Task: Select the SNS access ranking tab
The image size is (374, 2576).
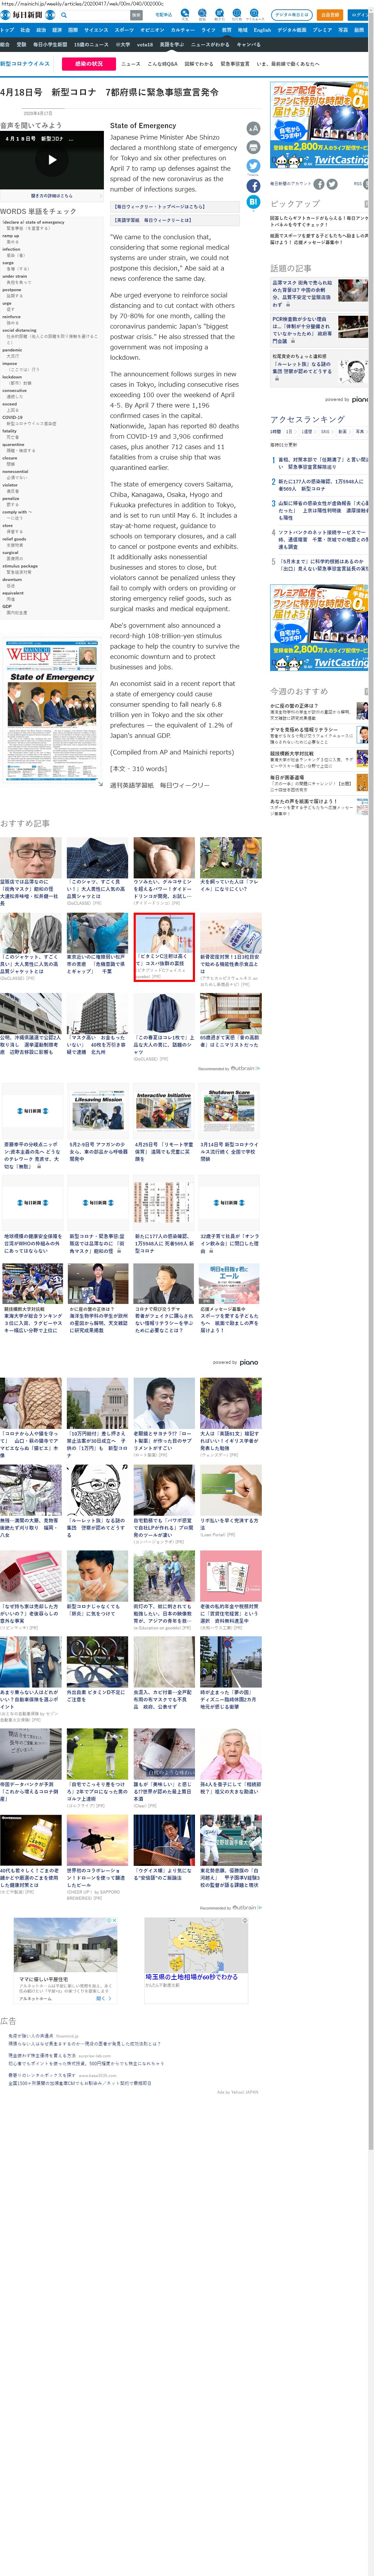Action: click(x=325, y=431)
